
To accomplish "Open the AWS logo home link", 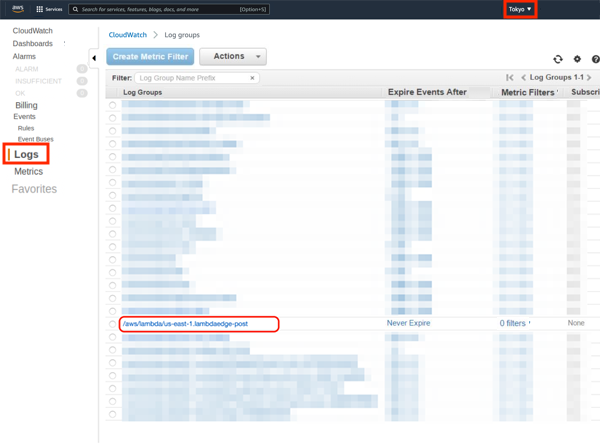I will click(18, 9).
